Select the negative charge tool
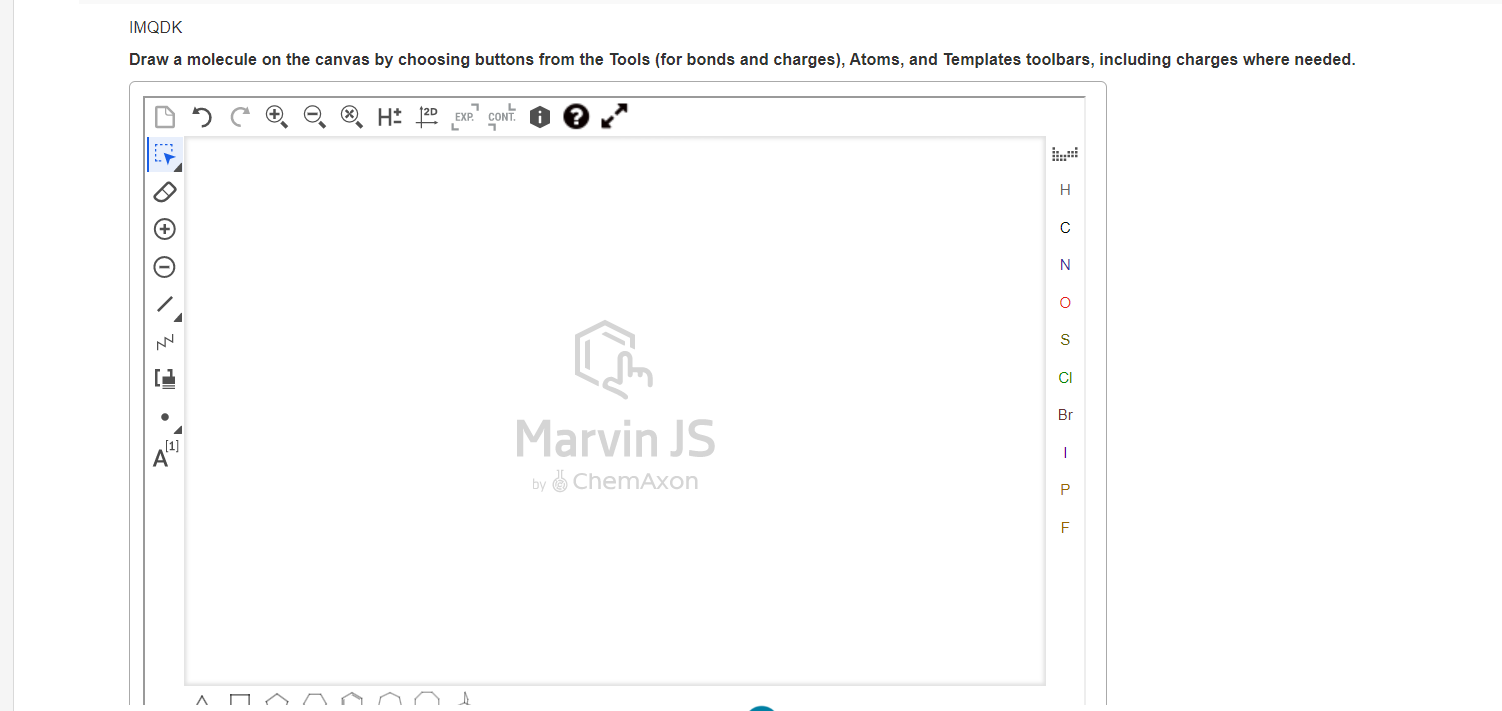 click(164, 267)
